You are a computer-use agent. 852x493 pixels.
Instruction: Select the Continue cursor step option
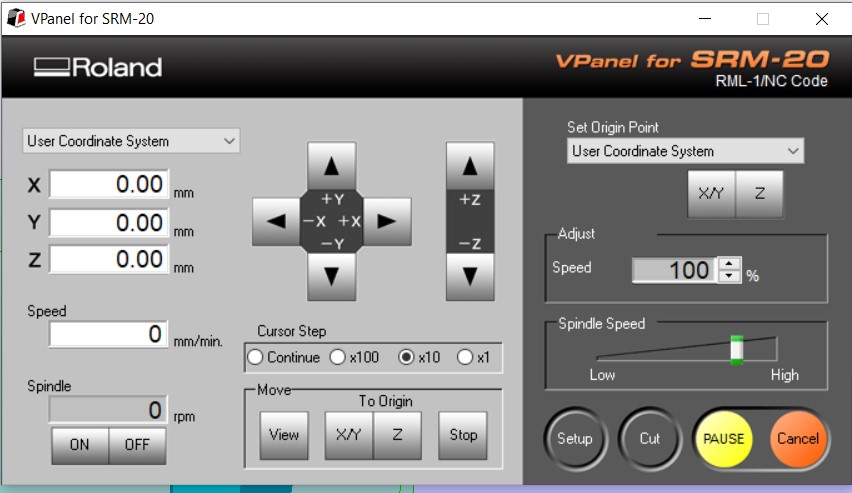coord(284,357)
